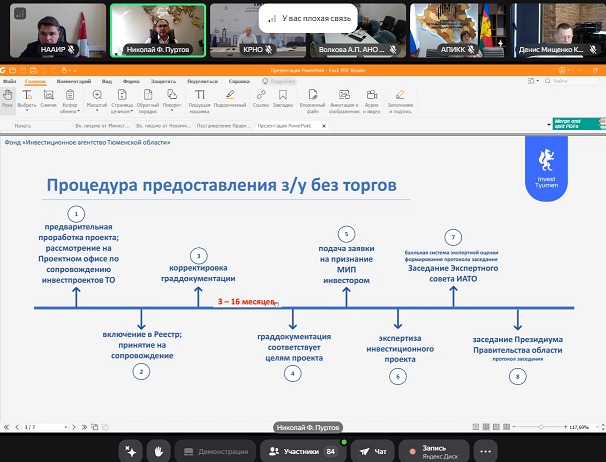Screen dimensions: 606x462
Task: Click the Аудио и видео tool
Action: point(372,97)
